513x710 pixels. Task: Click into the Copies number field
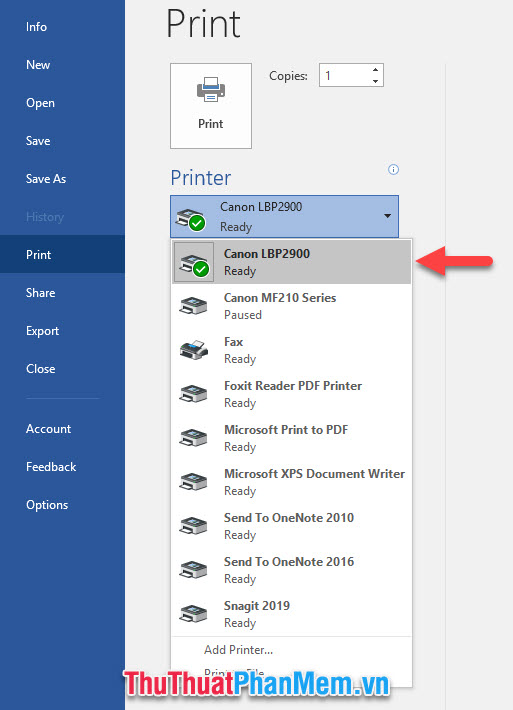(x=345, y=75)
